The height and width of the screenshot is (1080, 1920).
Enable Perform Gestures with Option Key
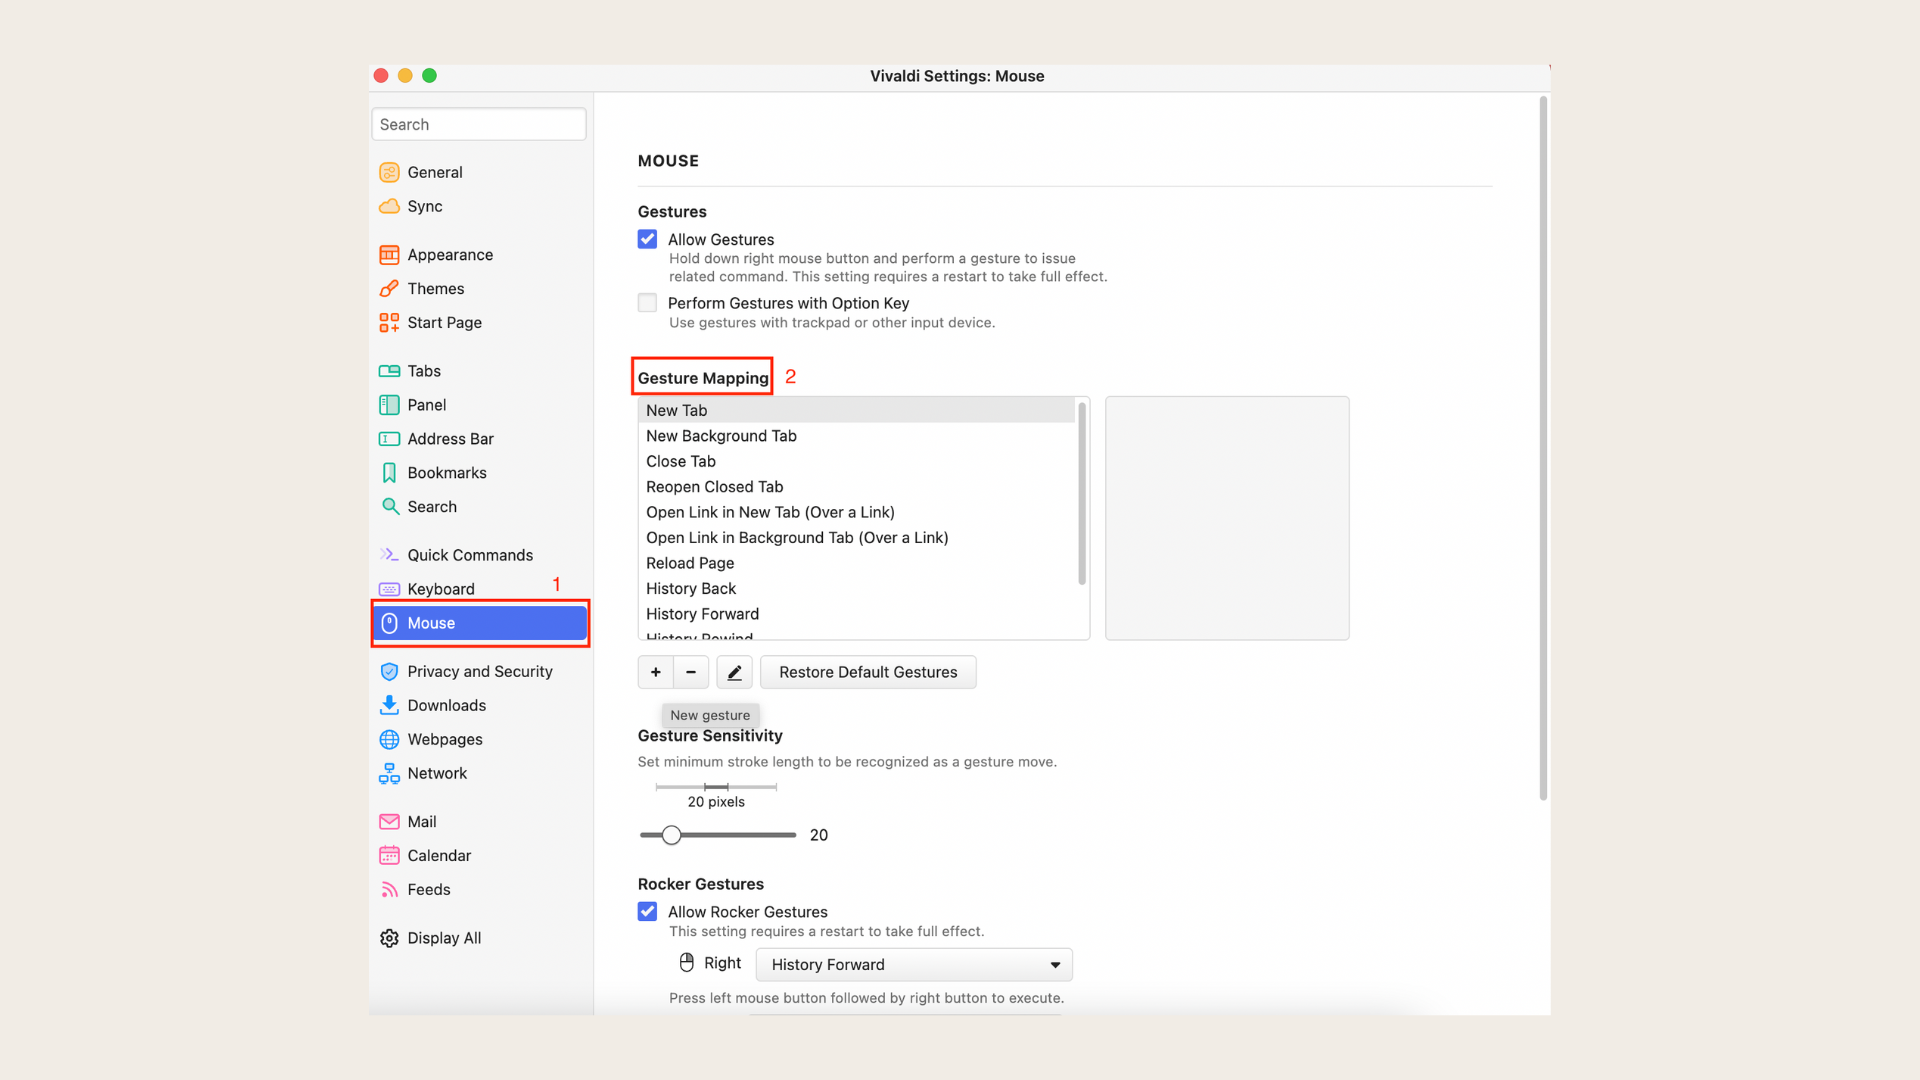coord(647,303)
